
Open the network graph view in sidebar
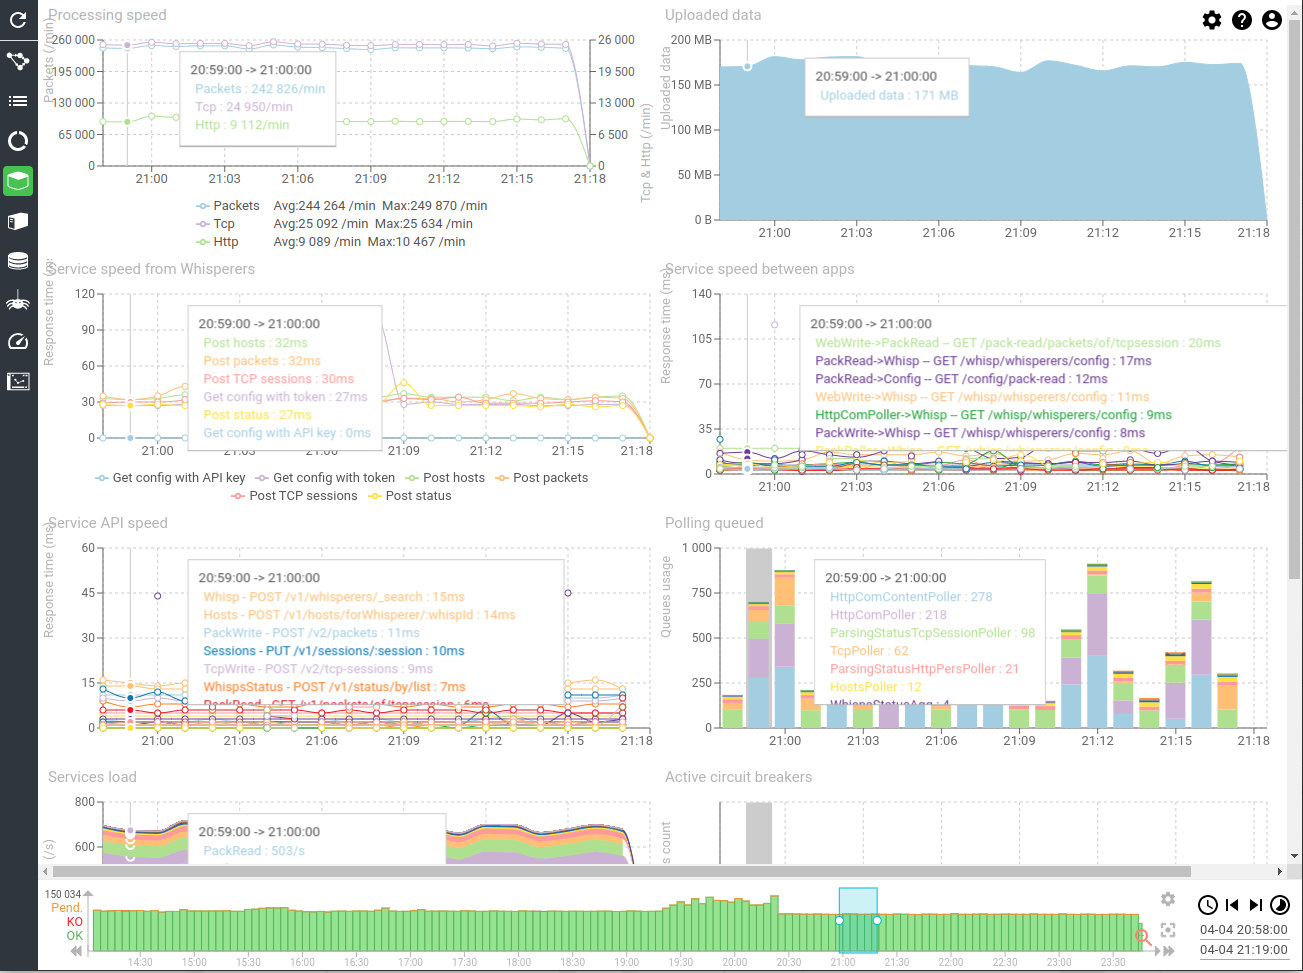pos(18,61)
